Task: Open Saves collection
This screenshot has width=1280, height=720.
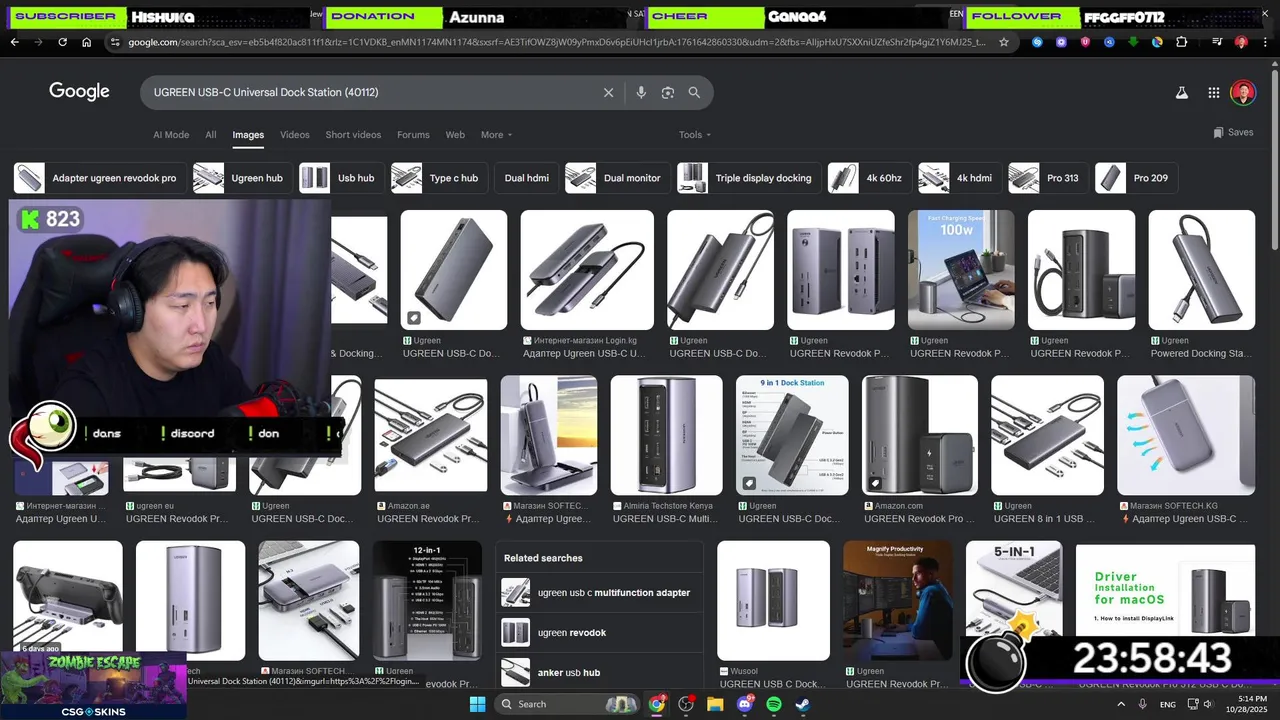Action: 1233,132
